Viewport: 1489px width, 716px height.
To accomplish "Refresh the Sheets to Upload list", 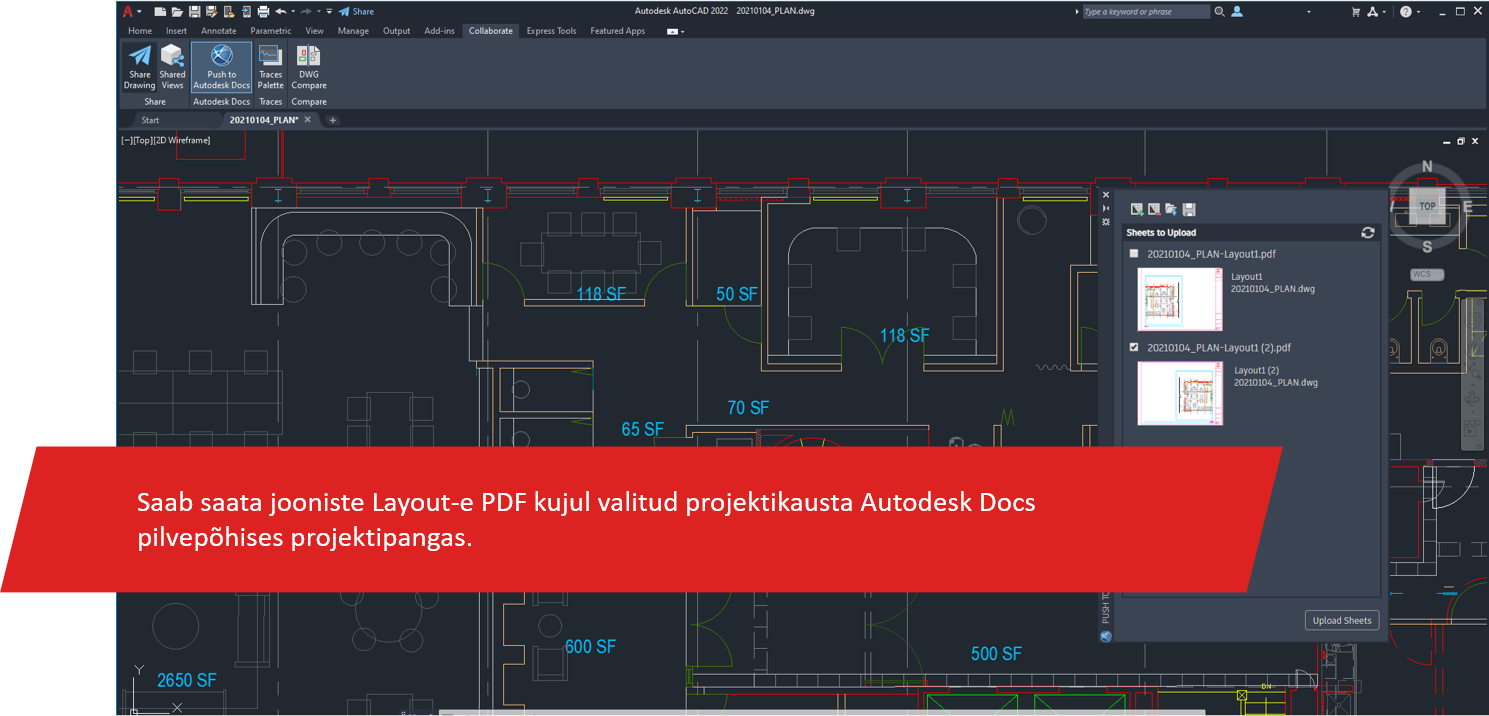I will tap(1367, 233).
